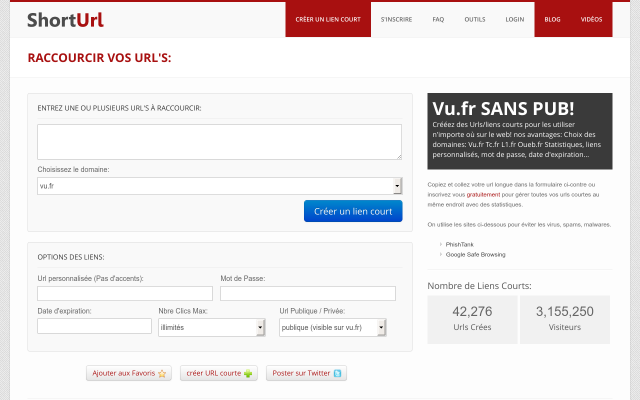Click Choisissez le domaine label
Viewport: 640px width, 400px height.
(73, 169)
